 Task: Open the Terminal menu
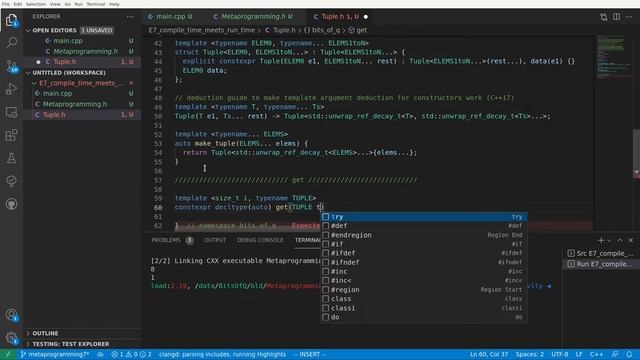click(x=96, y=4)
